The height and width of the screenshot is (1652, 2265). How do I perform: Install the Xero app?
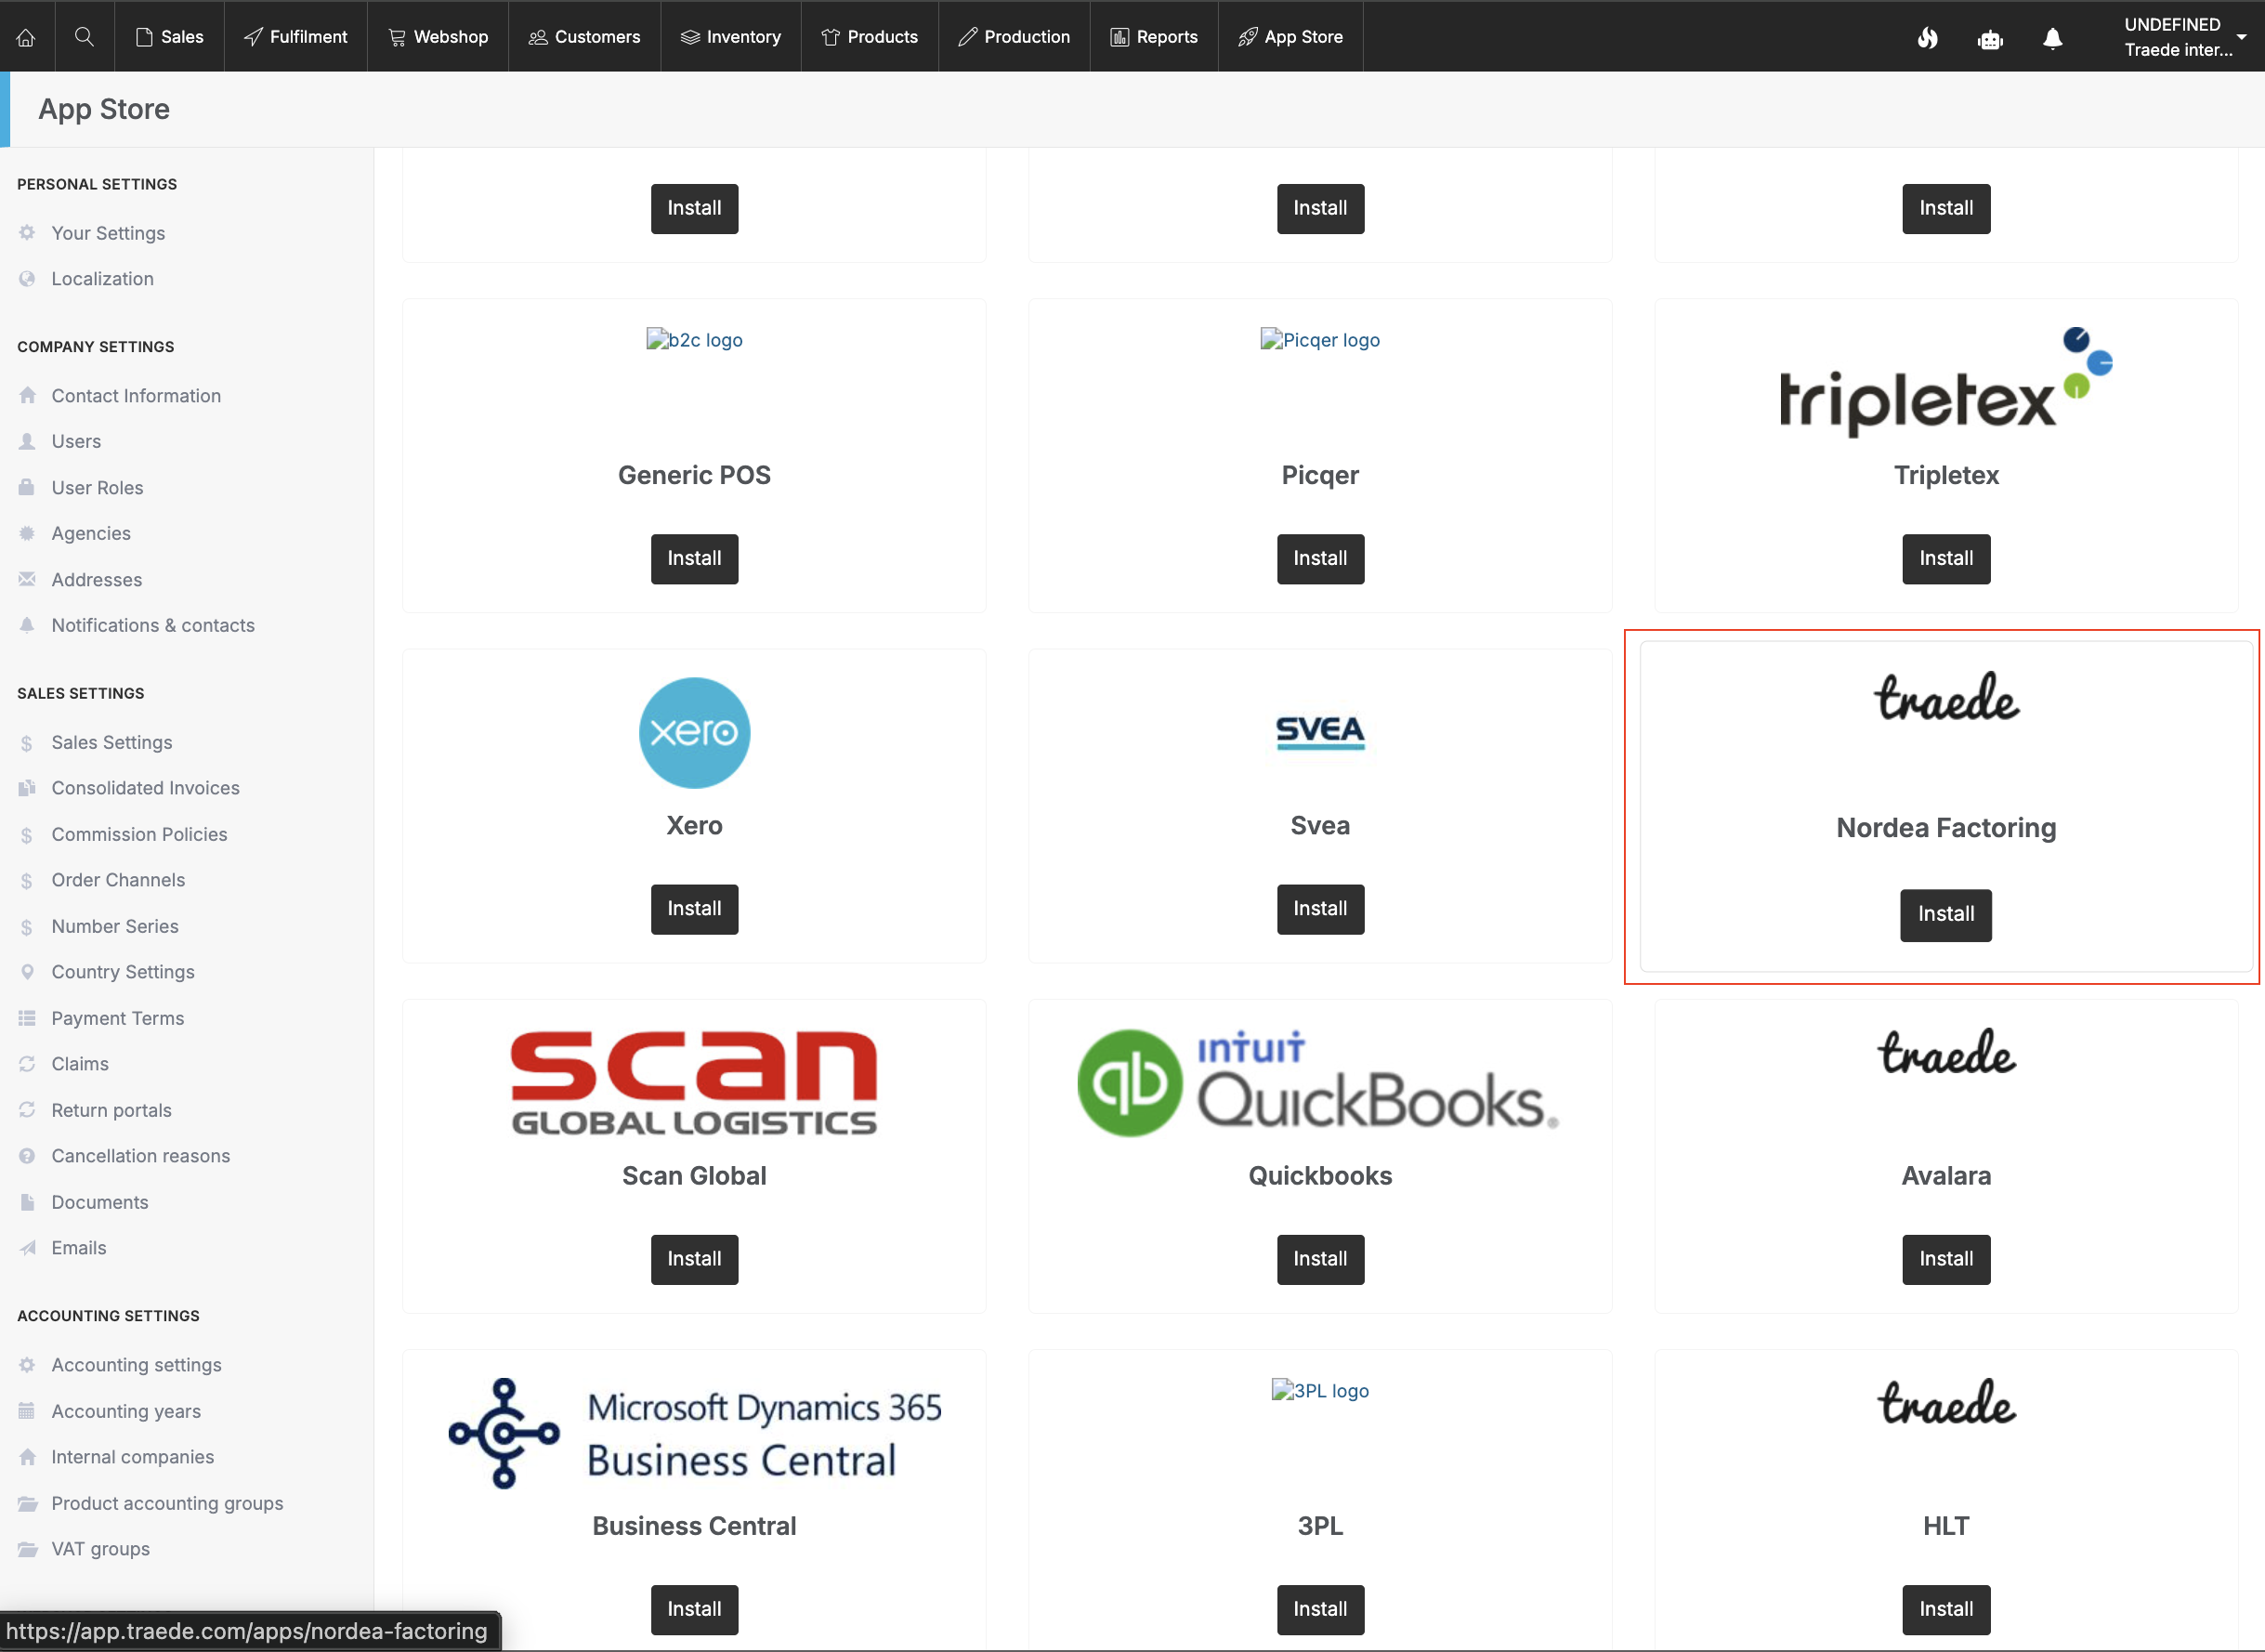(694, 908)
